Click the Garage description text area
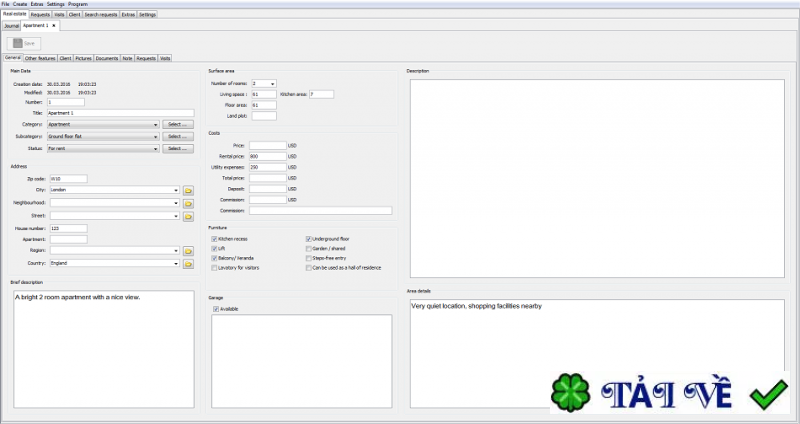This screenshot has height=424, width=800. 302,361
